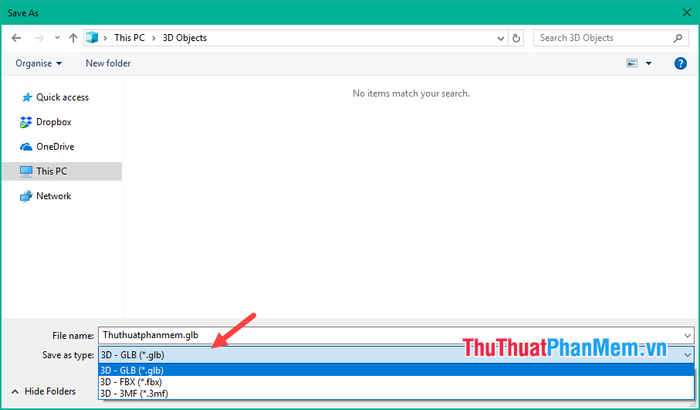This screenshot has width=700, height=410.
Task: Choose 3D - FBX (*.fbx) format
Action: (x=396, y=382)
